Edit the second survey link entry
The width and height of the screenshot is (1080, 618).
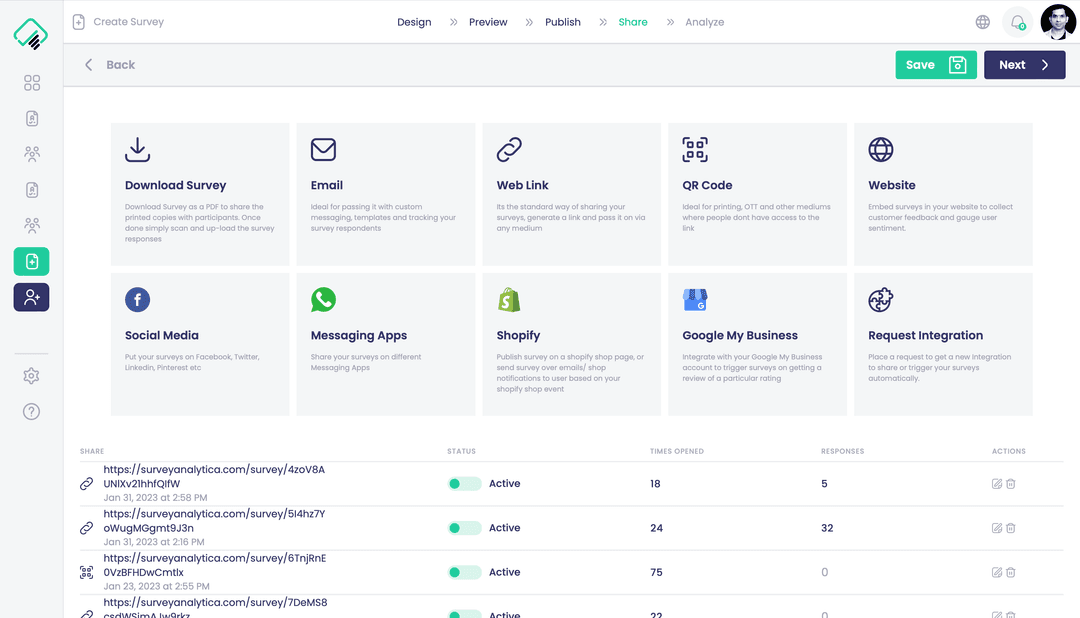tap(996, 528)
